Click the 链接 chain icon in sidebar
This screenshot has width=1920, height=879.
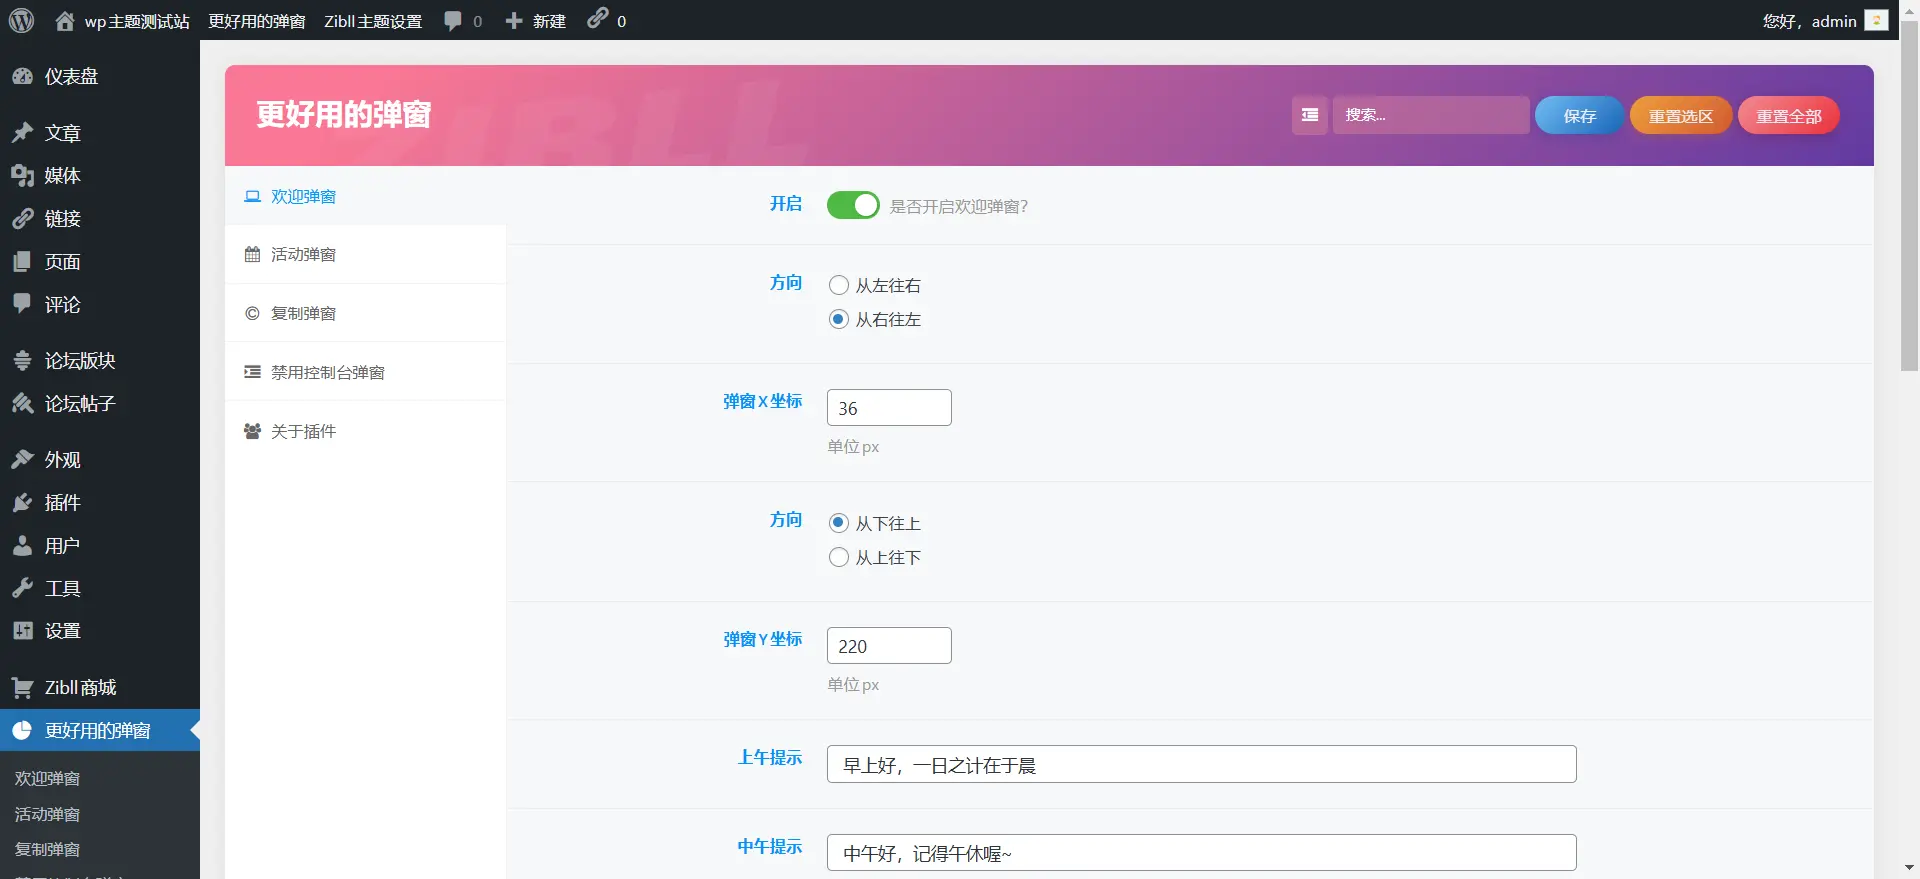click(x=22, y=219)
